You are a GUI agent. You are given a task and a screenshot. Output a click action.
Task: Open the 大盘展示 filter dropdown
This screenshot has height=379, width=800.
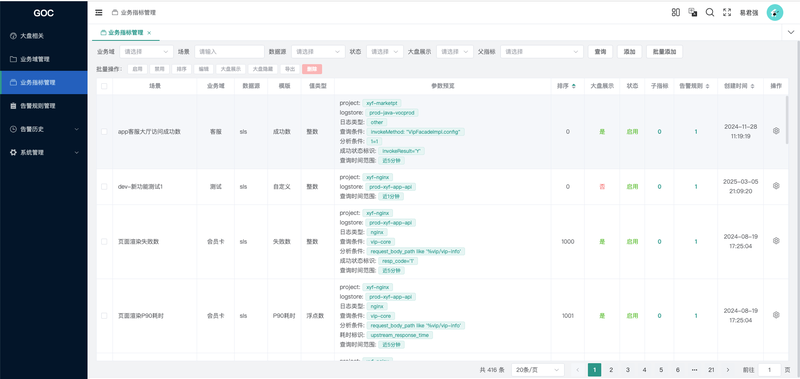pos(455,52)
